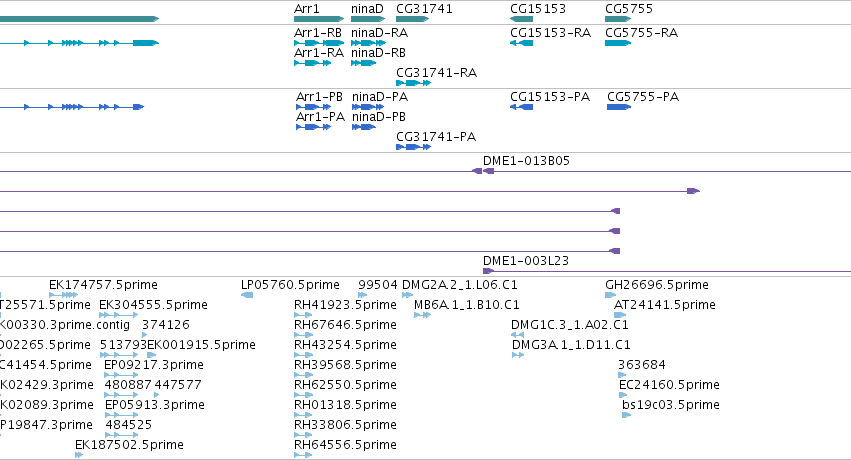Click the CG15153-RA transcript label
The image size is (851, 460).
coord(550,33)
